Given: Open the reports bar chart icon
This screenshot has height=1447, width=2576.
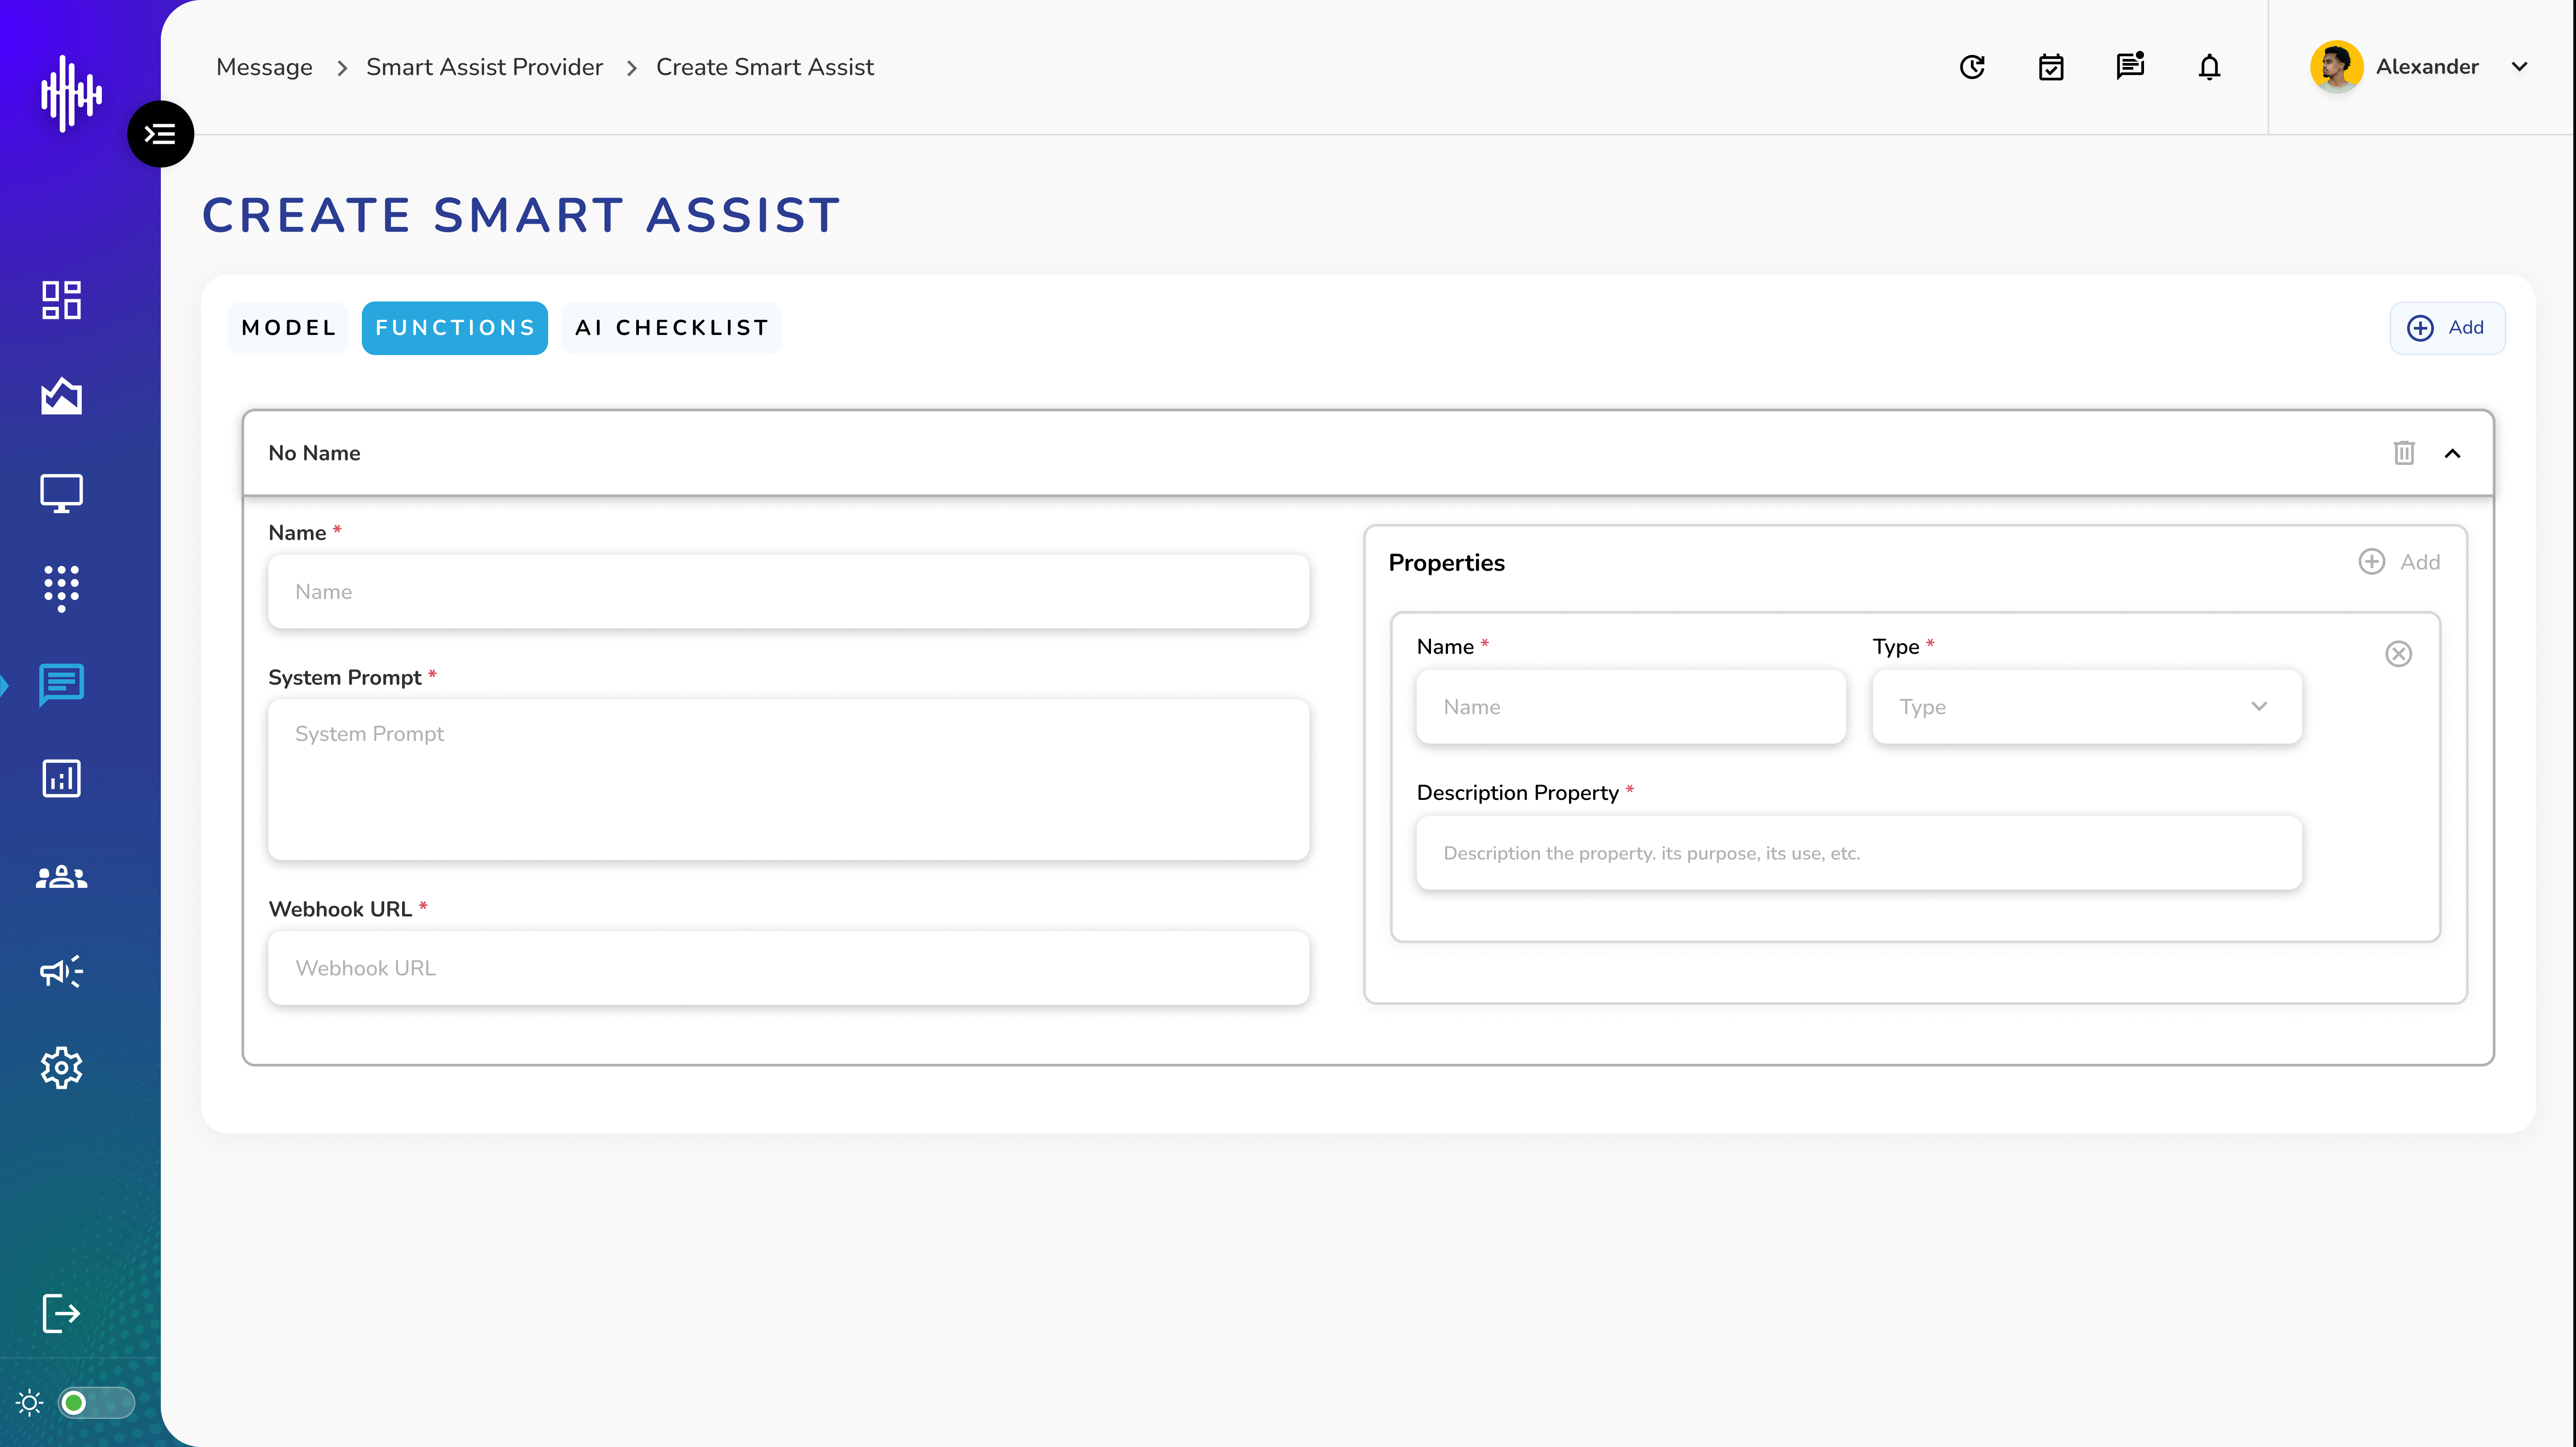Looking at the screenshot, I should point(61,779).
